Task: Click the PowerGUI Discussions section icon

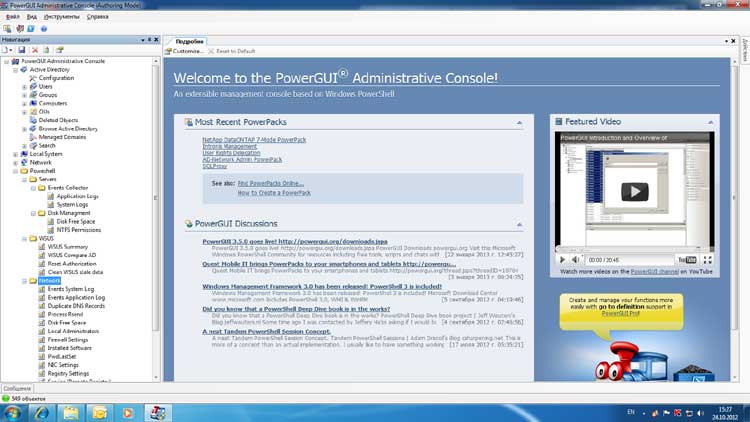Action: 189,224
